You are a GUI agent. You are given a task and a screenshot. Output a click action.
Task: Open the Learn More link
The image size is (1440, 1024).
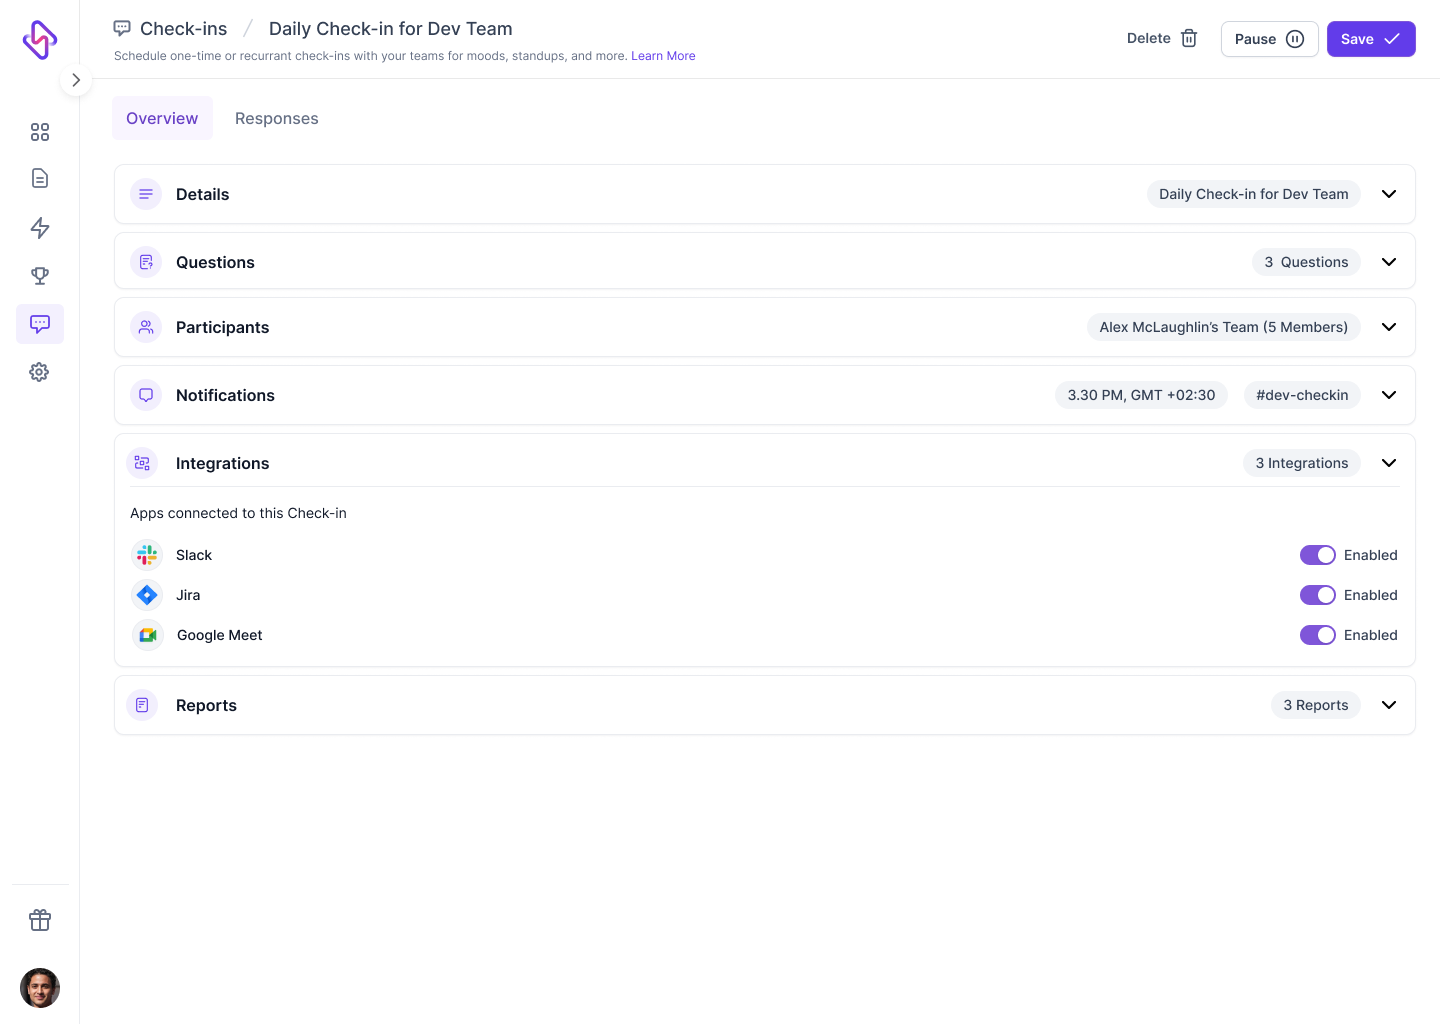pyautogui.click(x=663, y=56)
